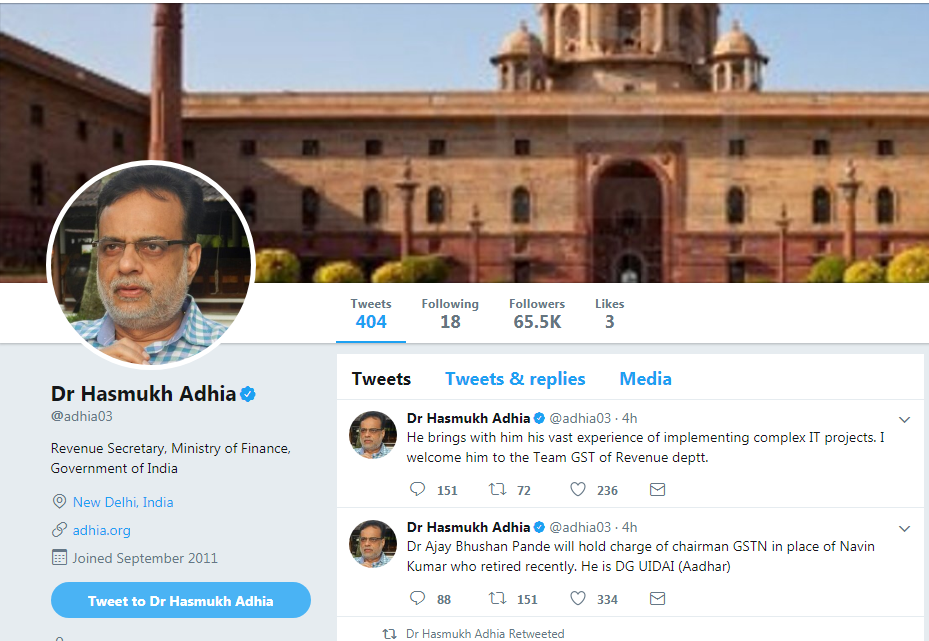Click Tweet to Dr Hasmukh Adhia button
Image resolution: width=929 pixels, height=641 pixels.
pos(181,600)
